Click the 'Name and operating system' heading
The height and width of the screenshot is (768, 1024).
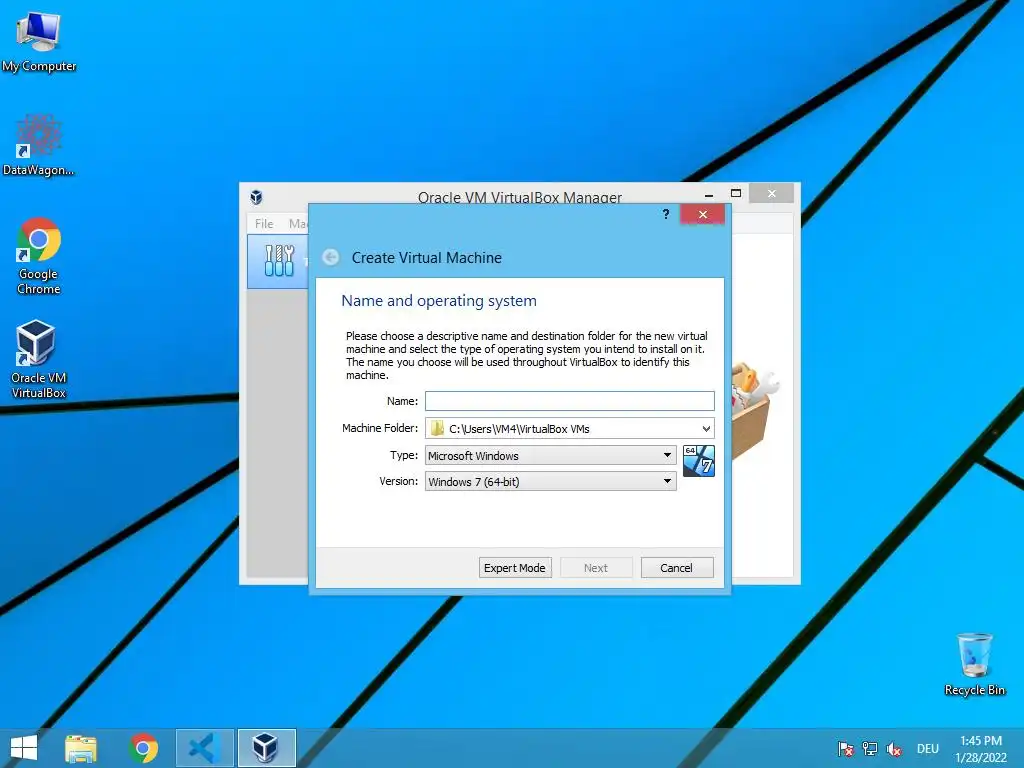(439, 300)
